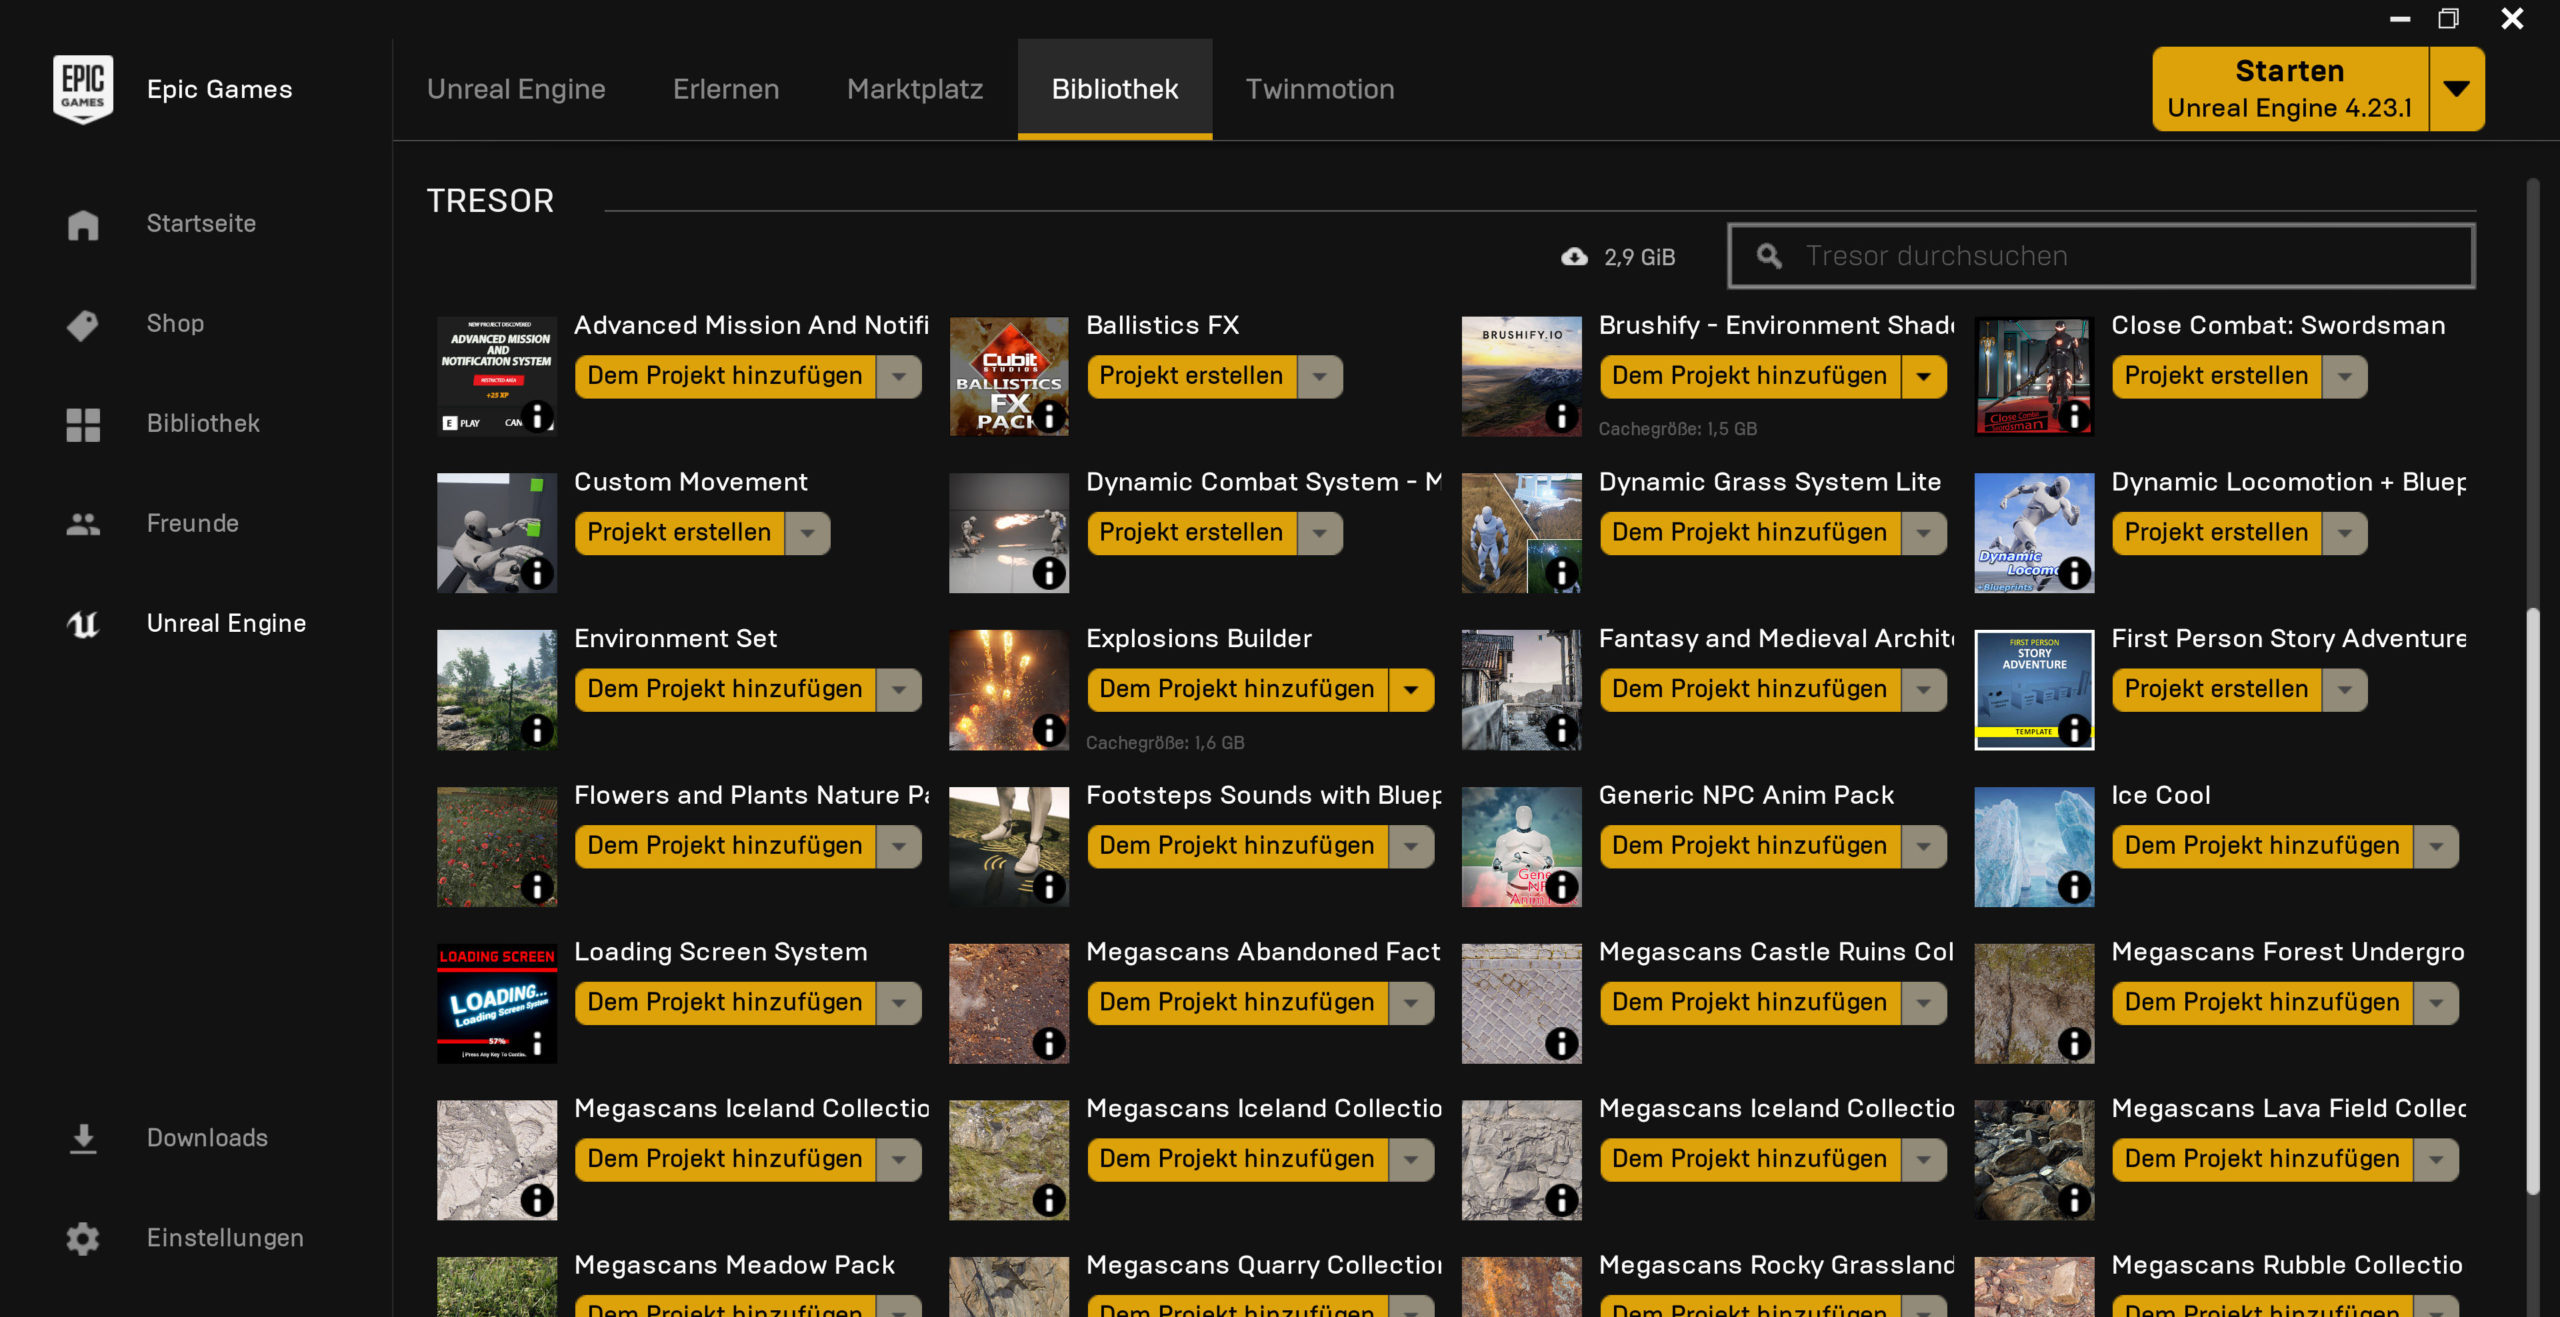Click the Tresor durchsuchen search field
2560x1317 pixels.
[2101, 256]
